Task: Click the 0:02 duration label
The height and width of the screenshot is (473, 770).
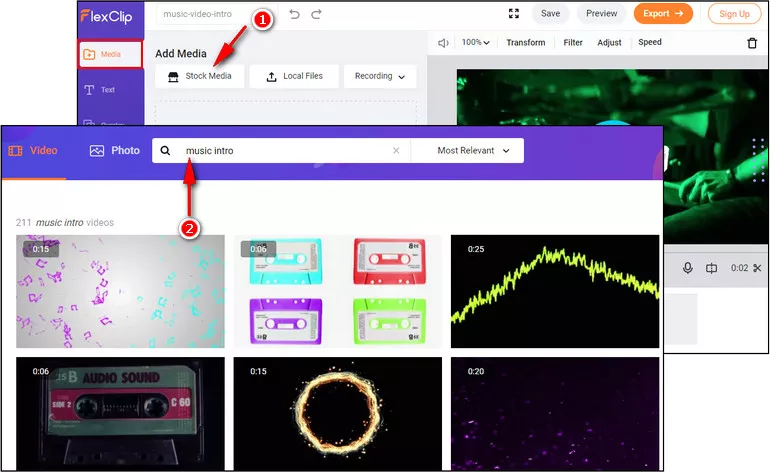Action: tap(739, 268)
